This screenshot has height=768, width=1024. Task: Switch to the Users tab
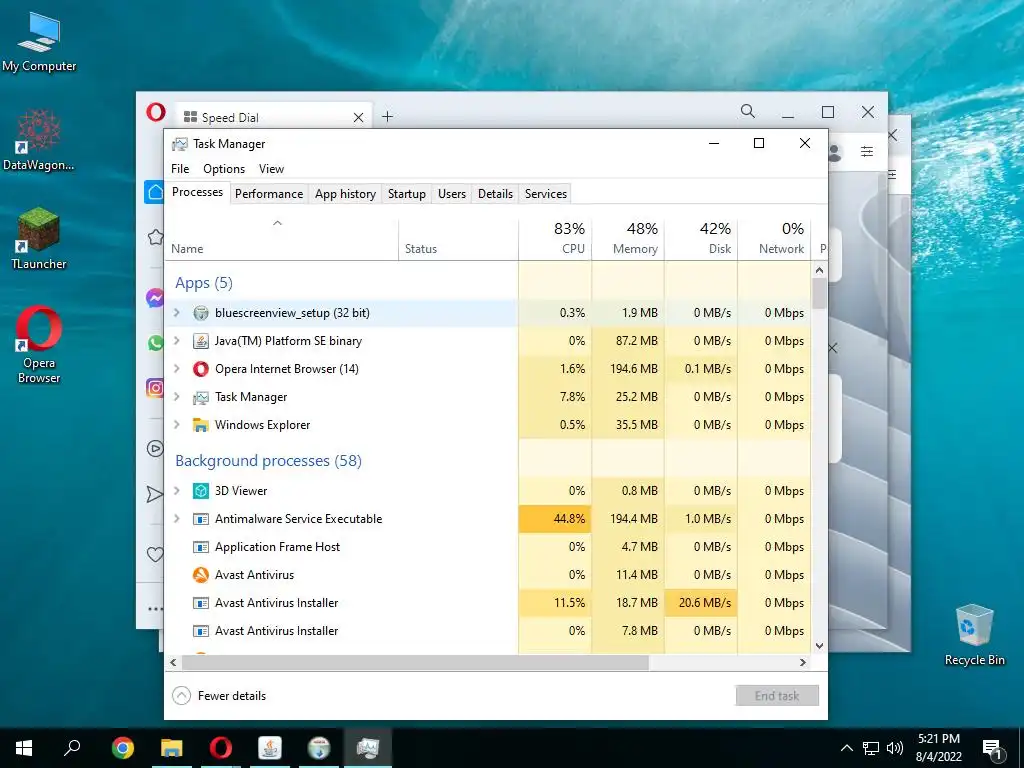tap(452, 194)
